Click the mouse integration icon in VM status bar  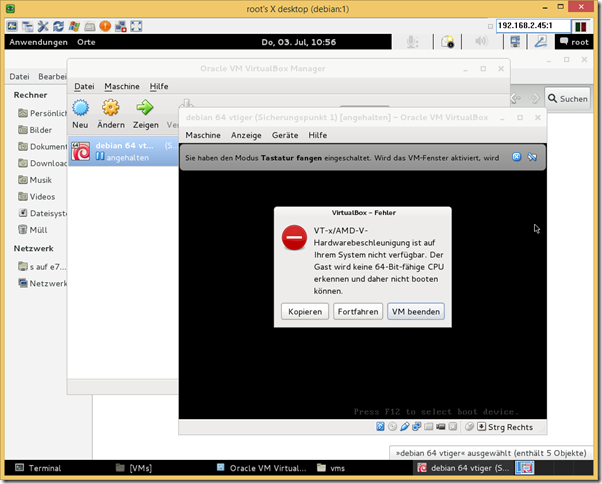[x=469, y=426]
